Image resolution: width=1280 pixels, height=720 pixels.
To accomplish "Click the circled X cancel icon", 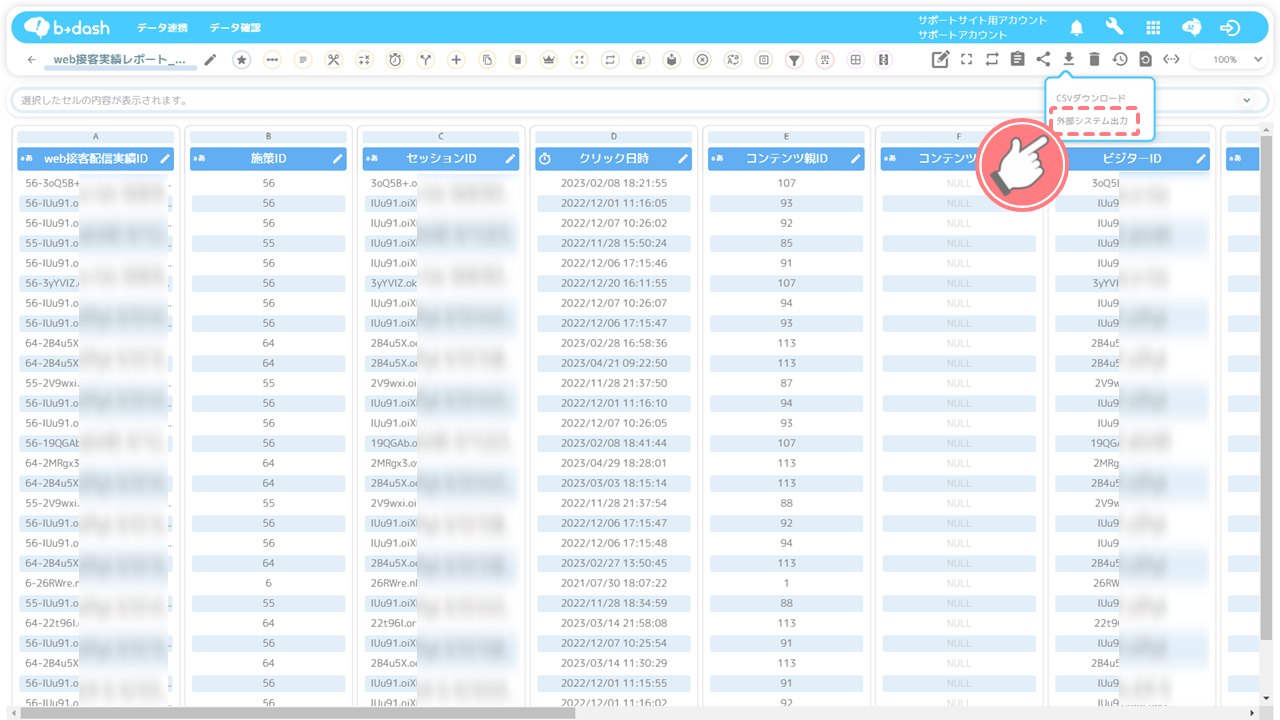I will pyautogui.click(x=702, y=60).
